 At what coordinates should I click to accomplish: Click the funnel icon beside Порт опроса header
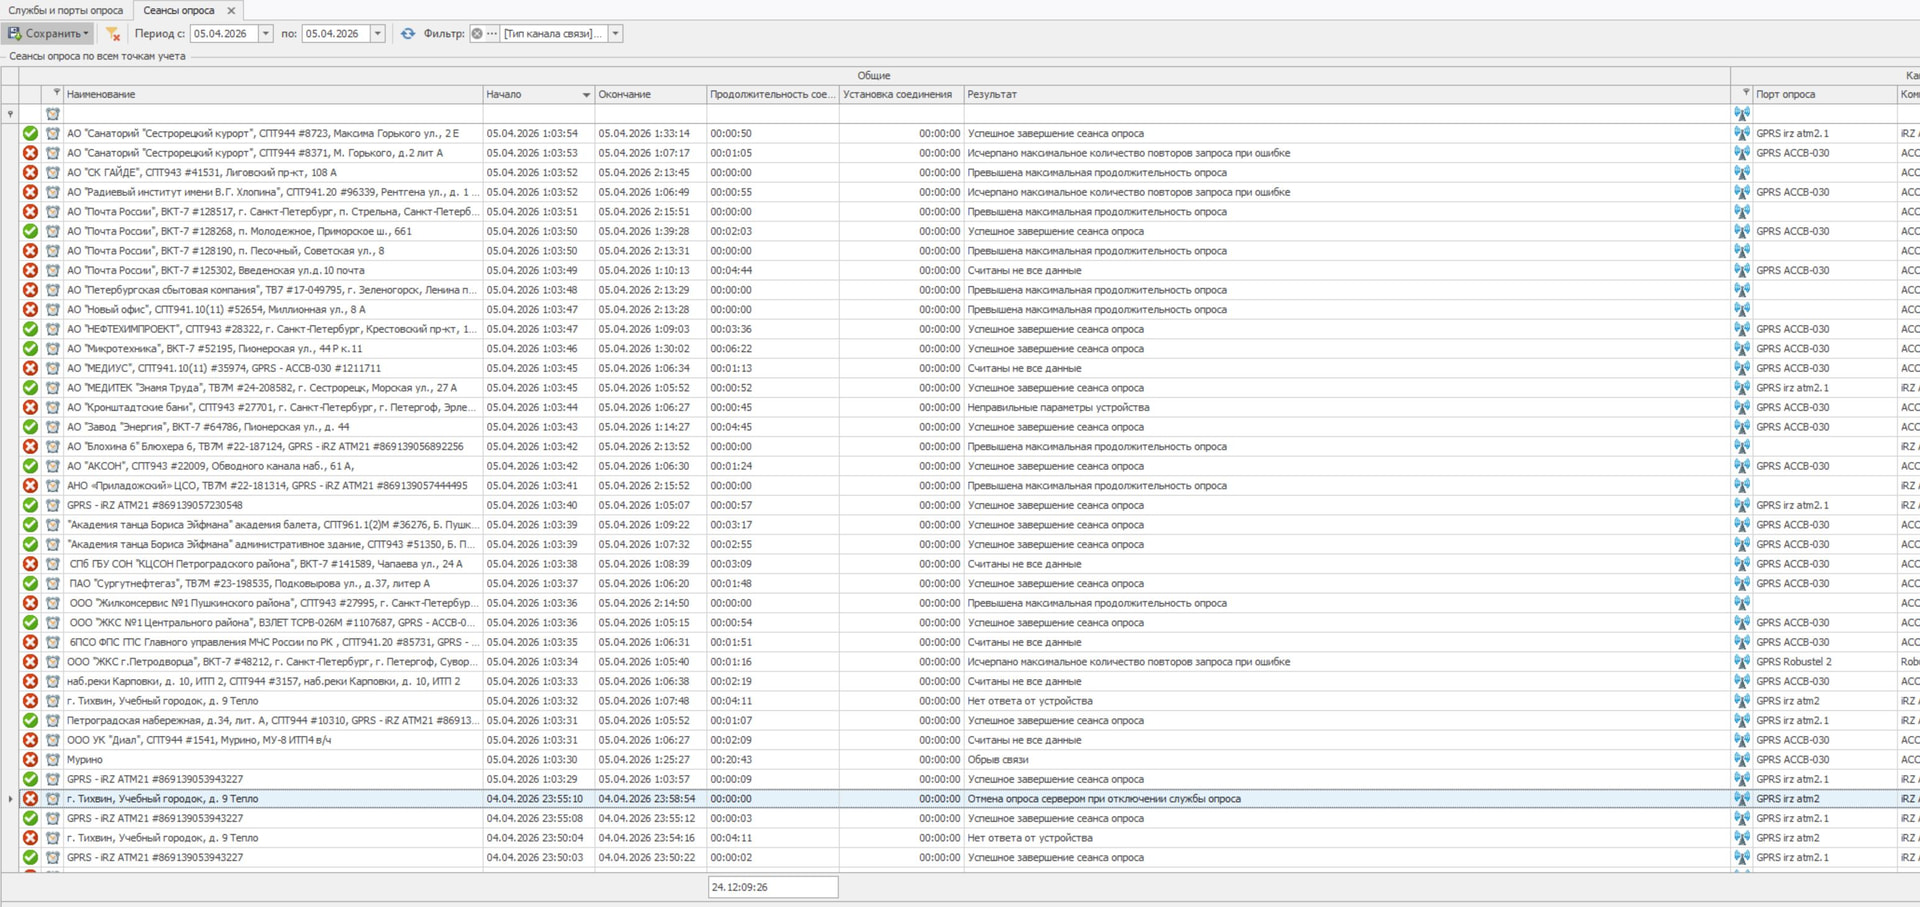tap(1745, 93)
